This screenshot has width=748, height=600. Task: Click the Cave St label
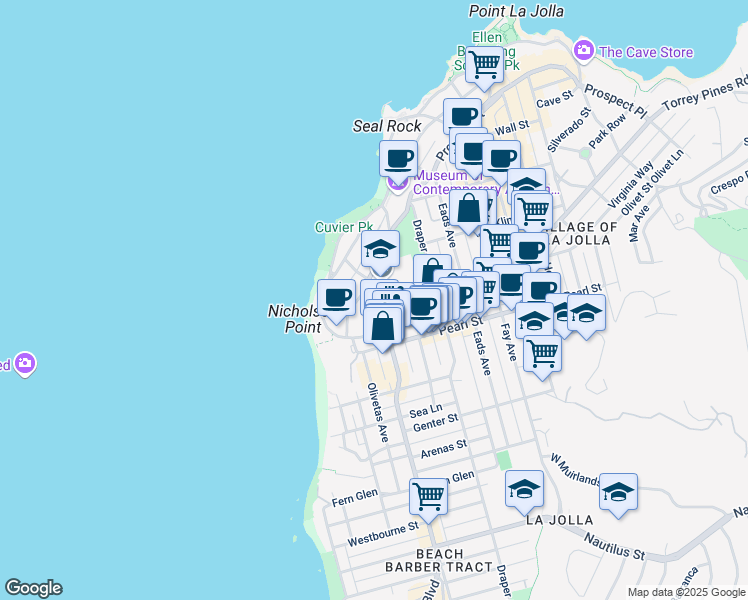[554, 99]
